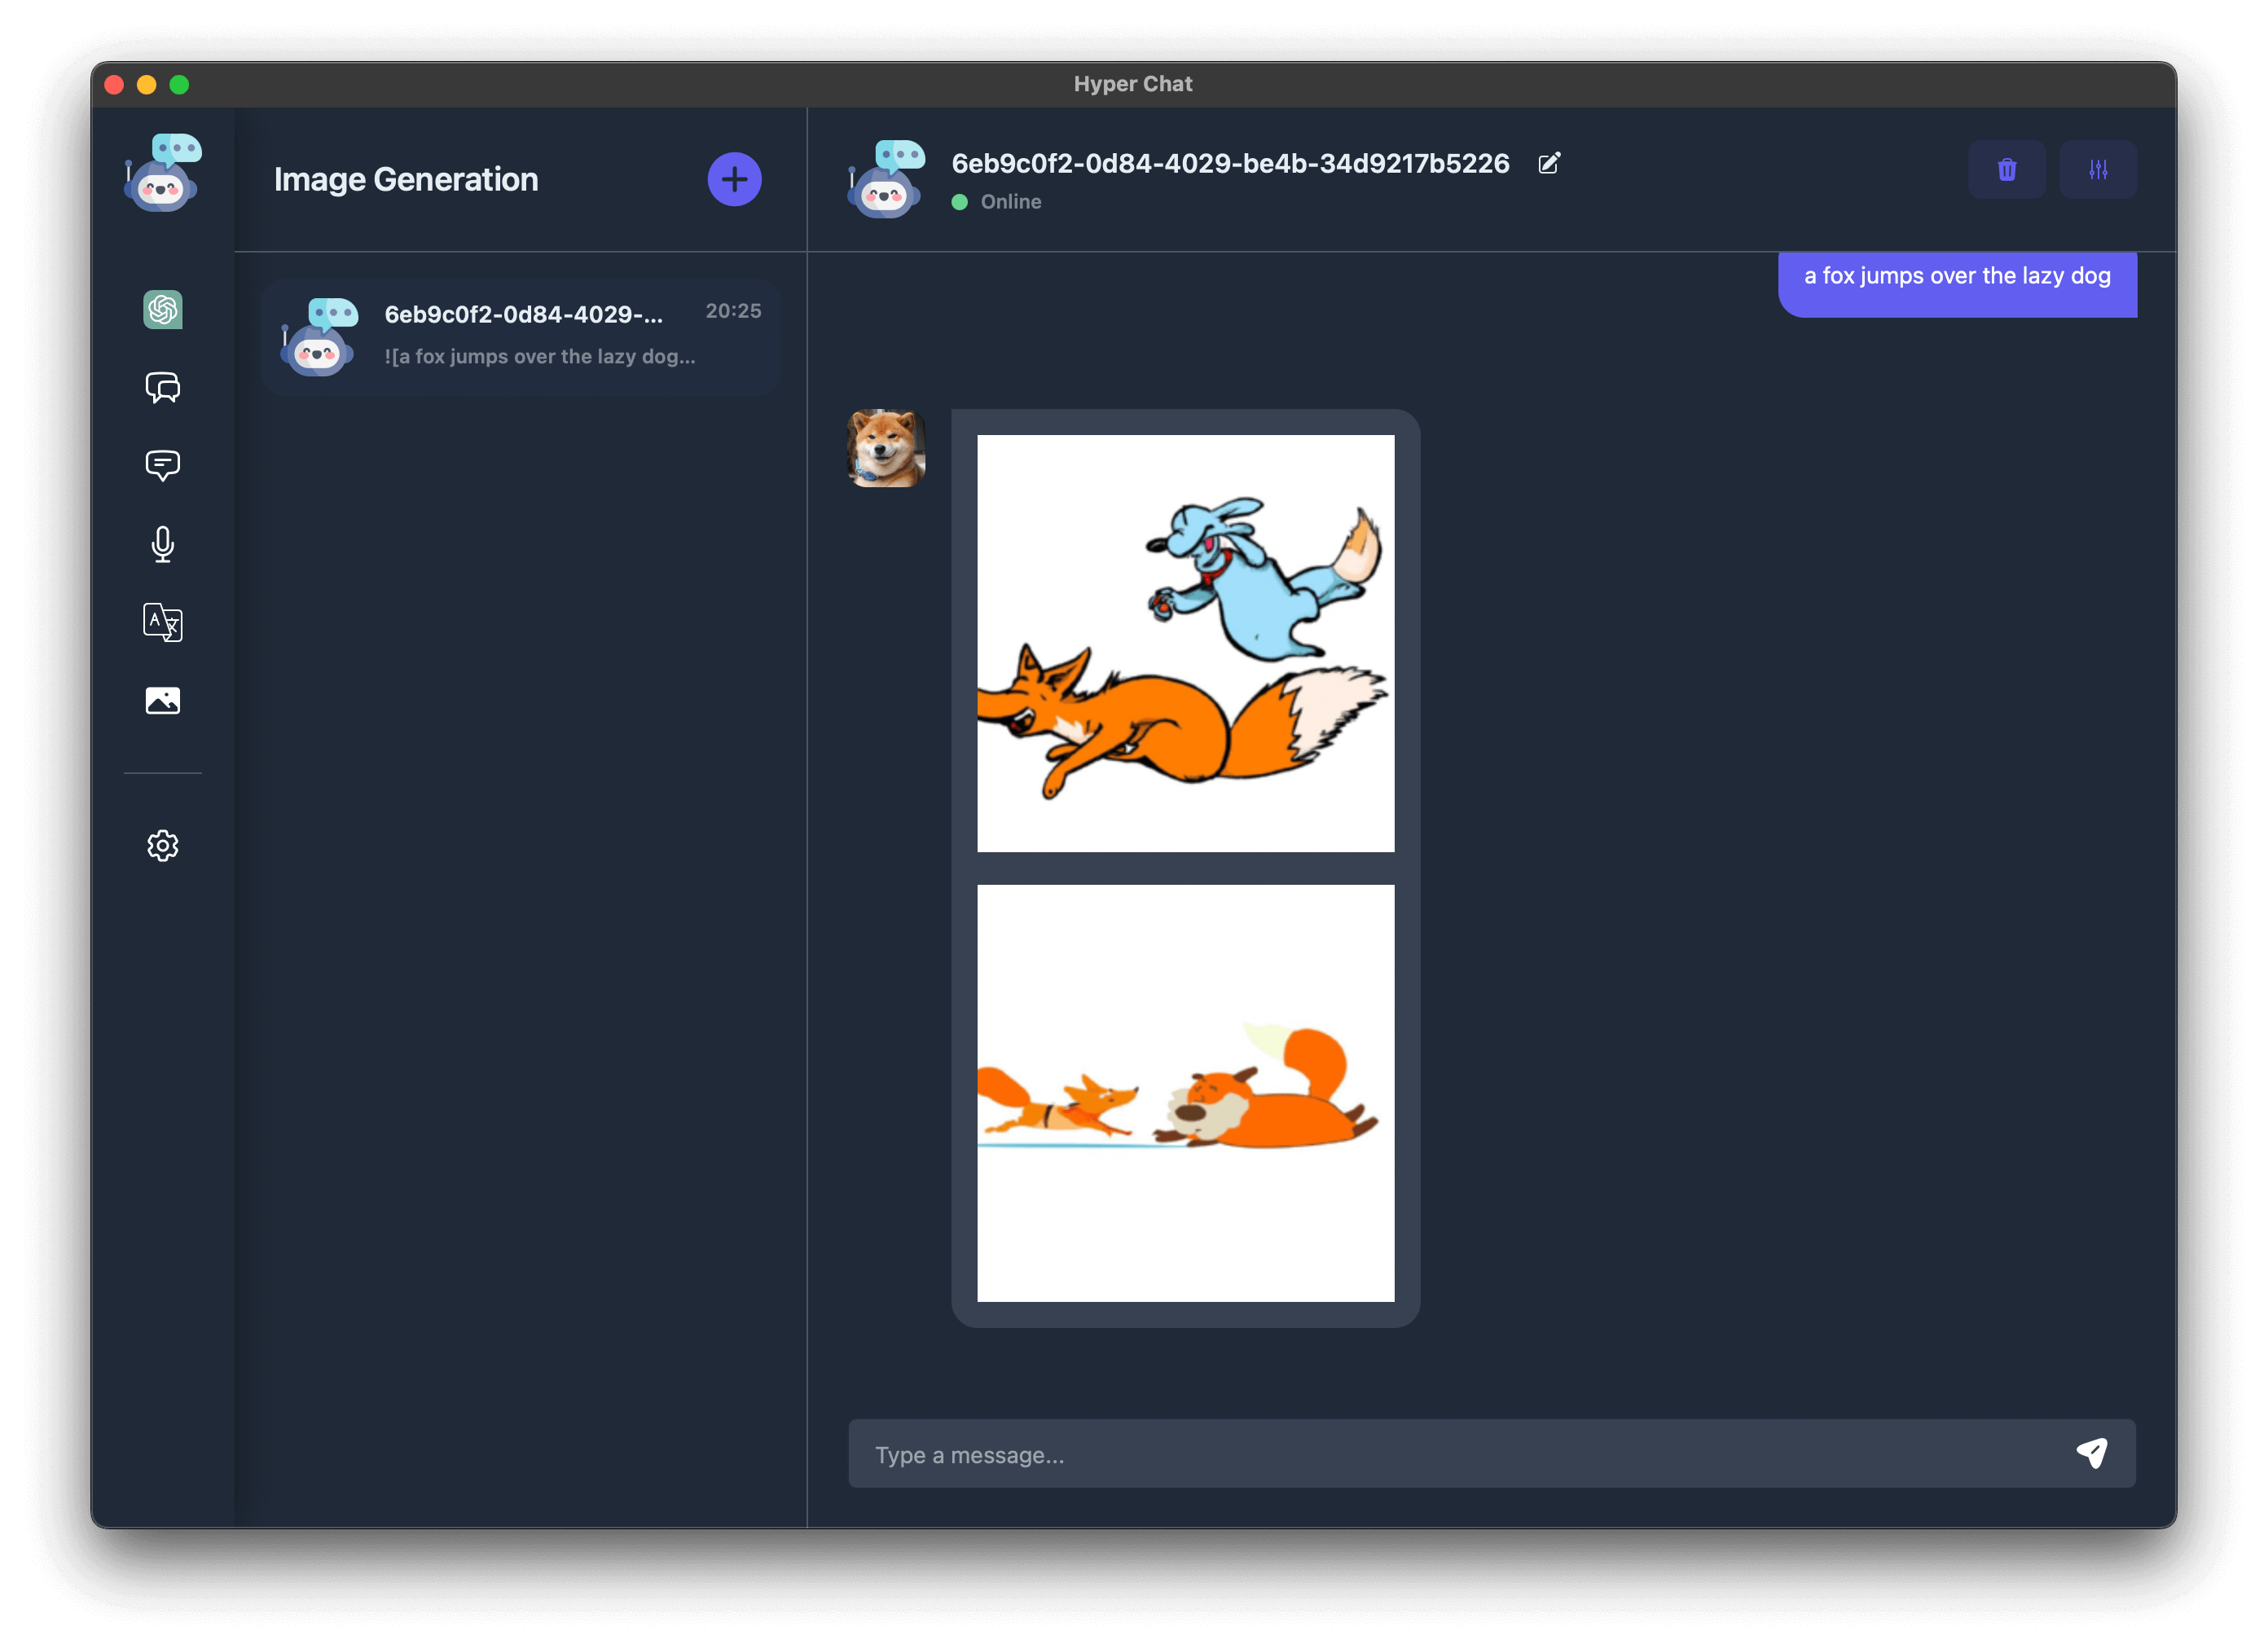Open the prompts message icon in sidebar
Viewport: 2268px width, 1649px height.
(163, 465)
